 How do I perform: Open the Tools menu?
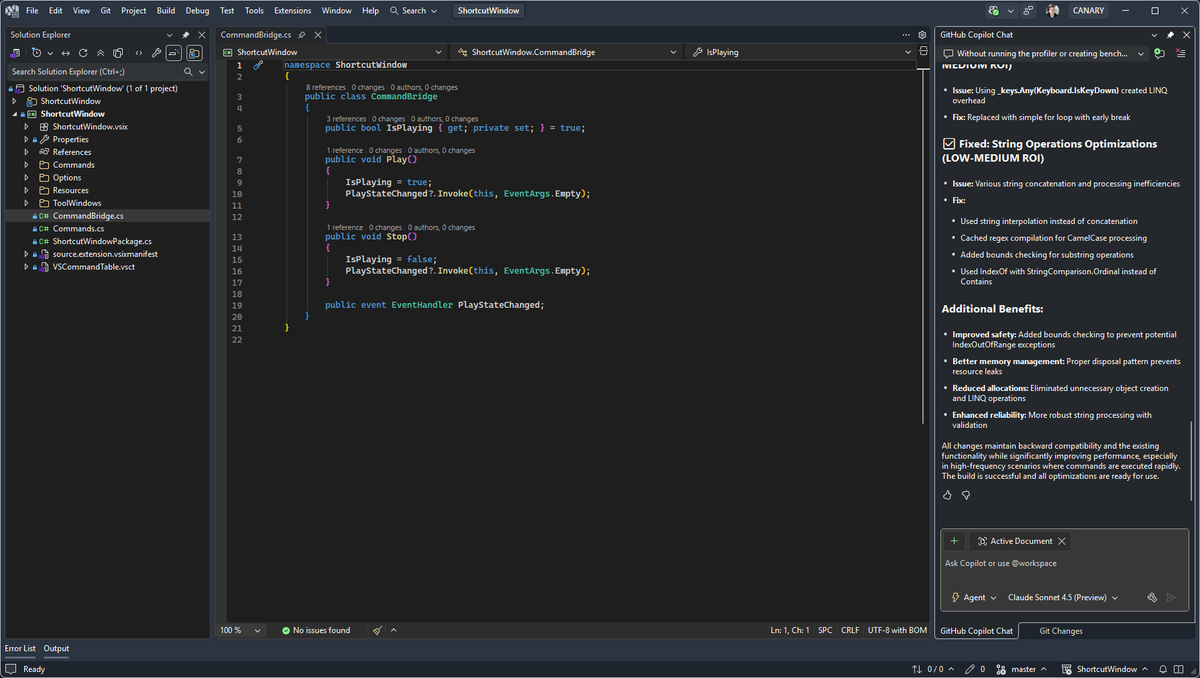254,10
